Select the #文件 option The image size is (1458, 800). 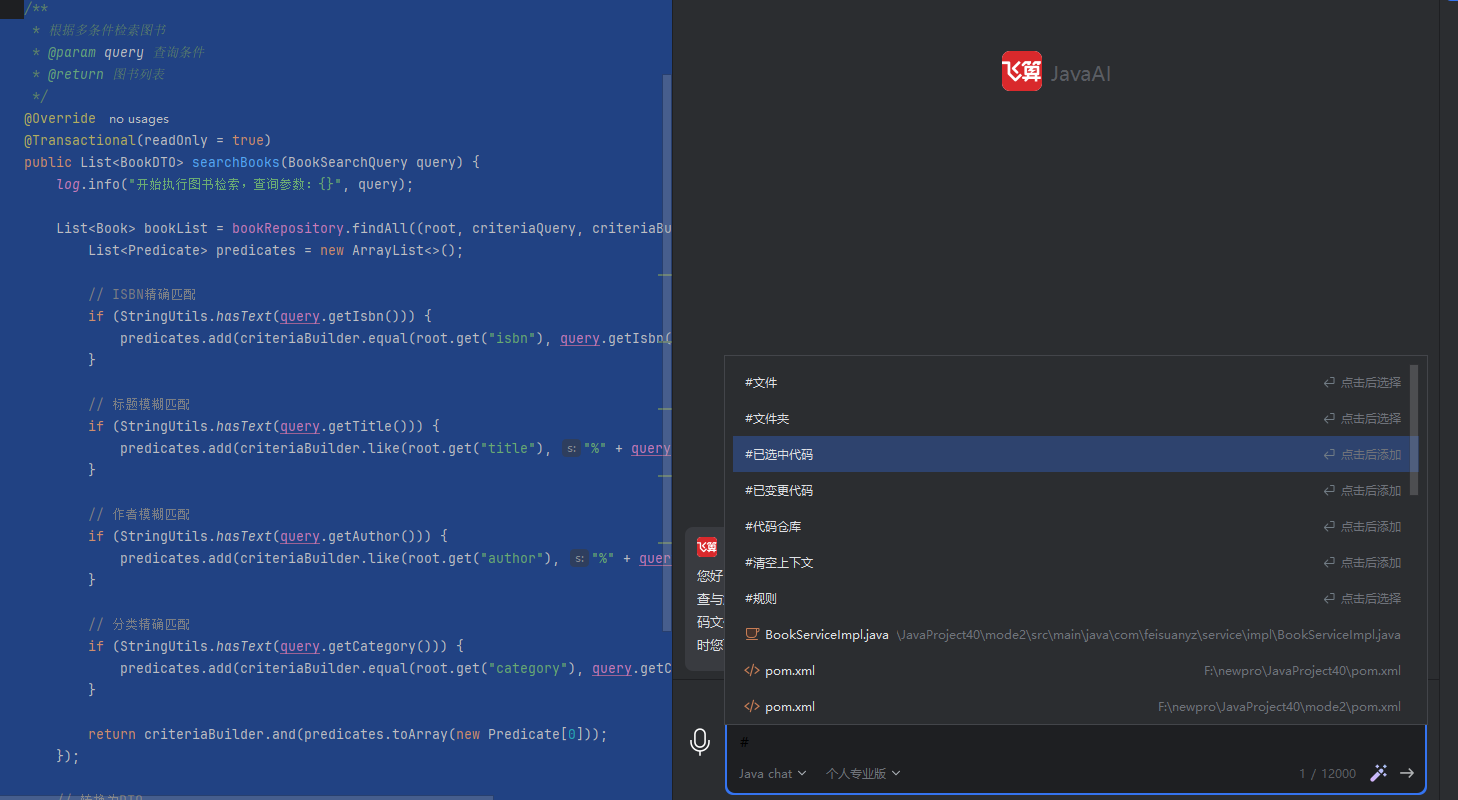762,383
